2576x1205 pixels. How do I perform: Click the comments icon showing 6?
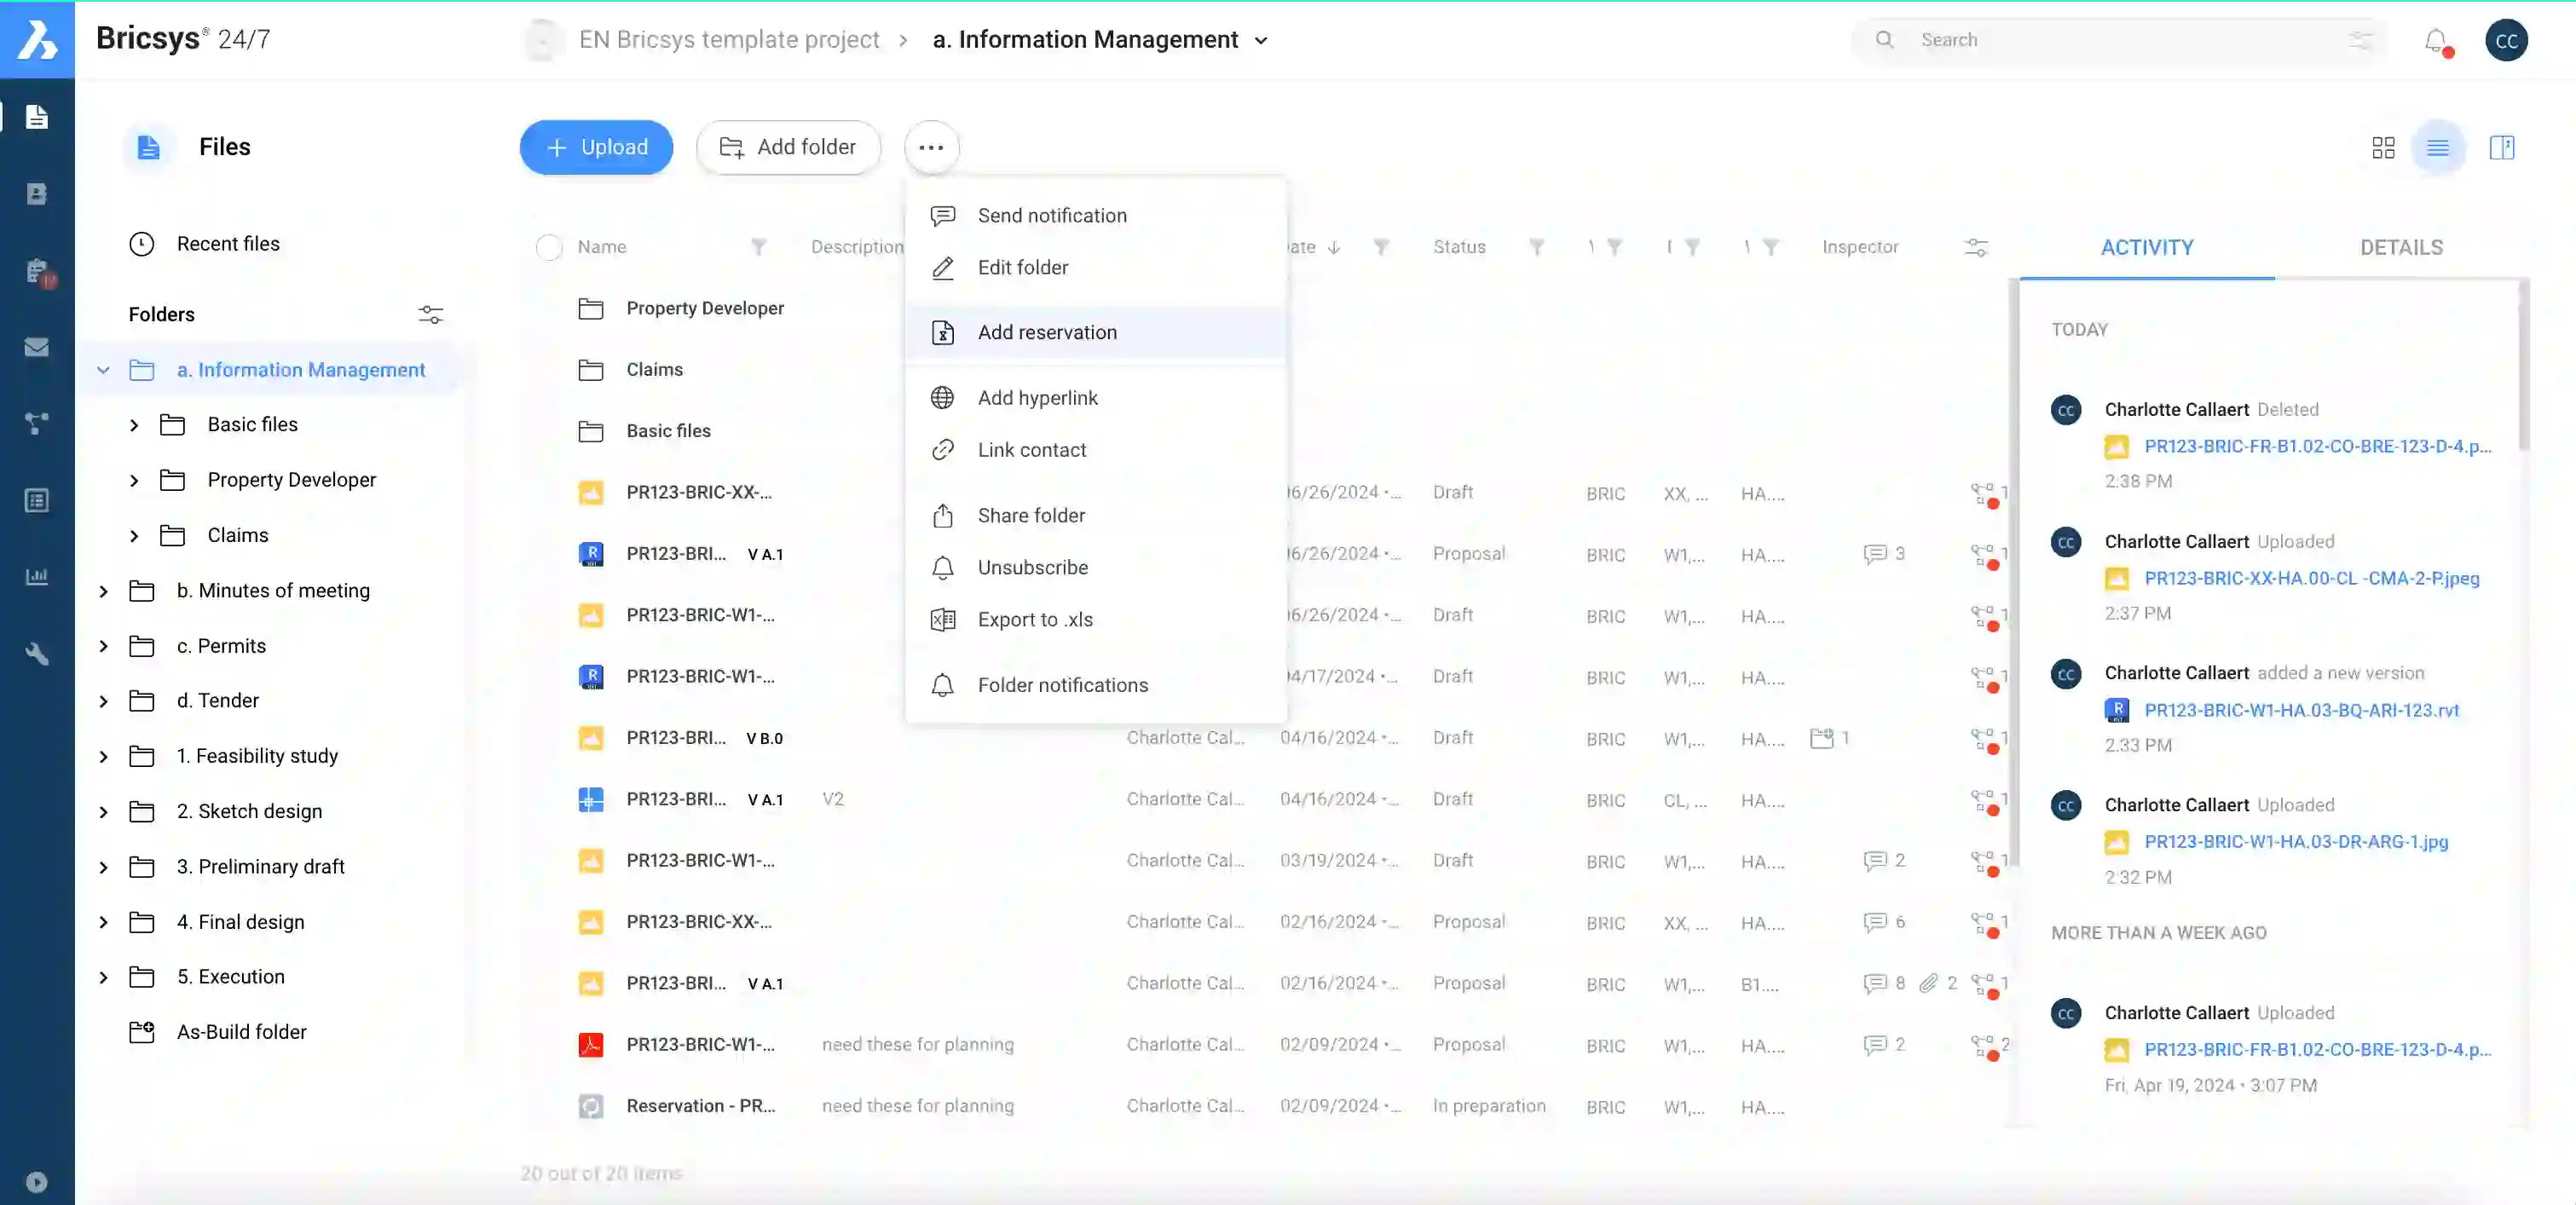(1884, 922)
